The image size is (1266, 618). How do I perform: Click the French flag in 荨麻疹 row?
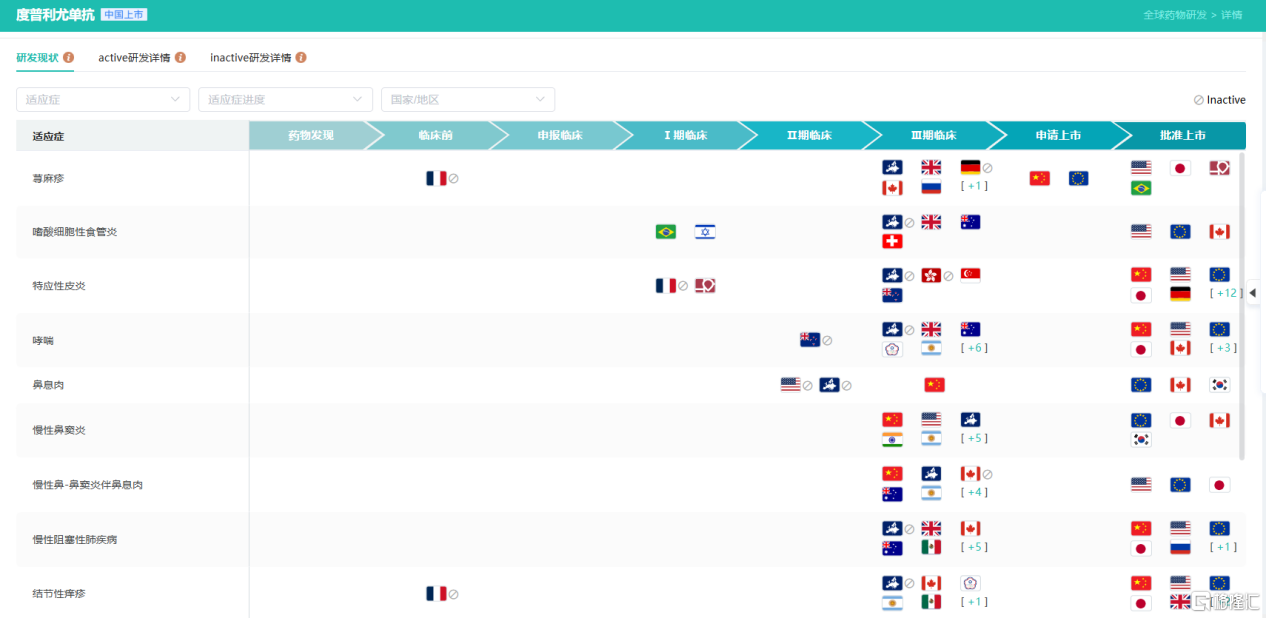pyautogui.click(x=436, y=178)
